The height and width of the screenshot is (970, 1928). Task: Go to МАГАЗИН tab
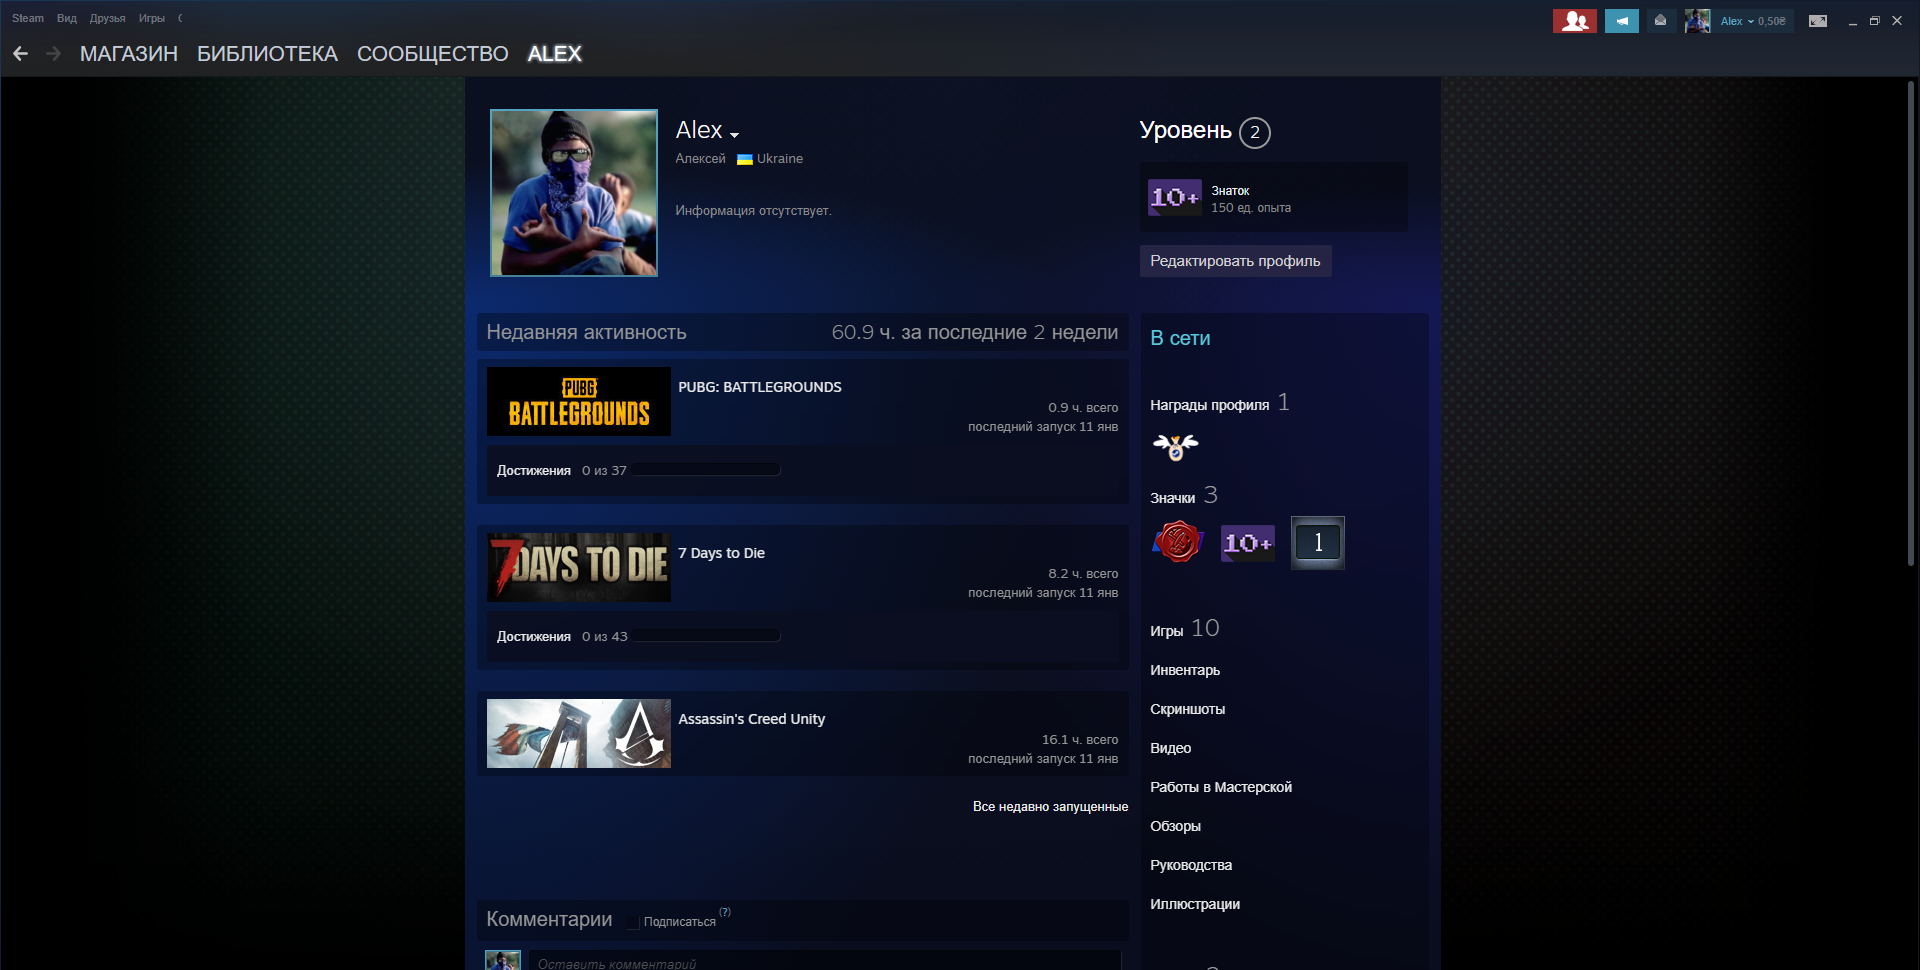click(x=129, y=54)
